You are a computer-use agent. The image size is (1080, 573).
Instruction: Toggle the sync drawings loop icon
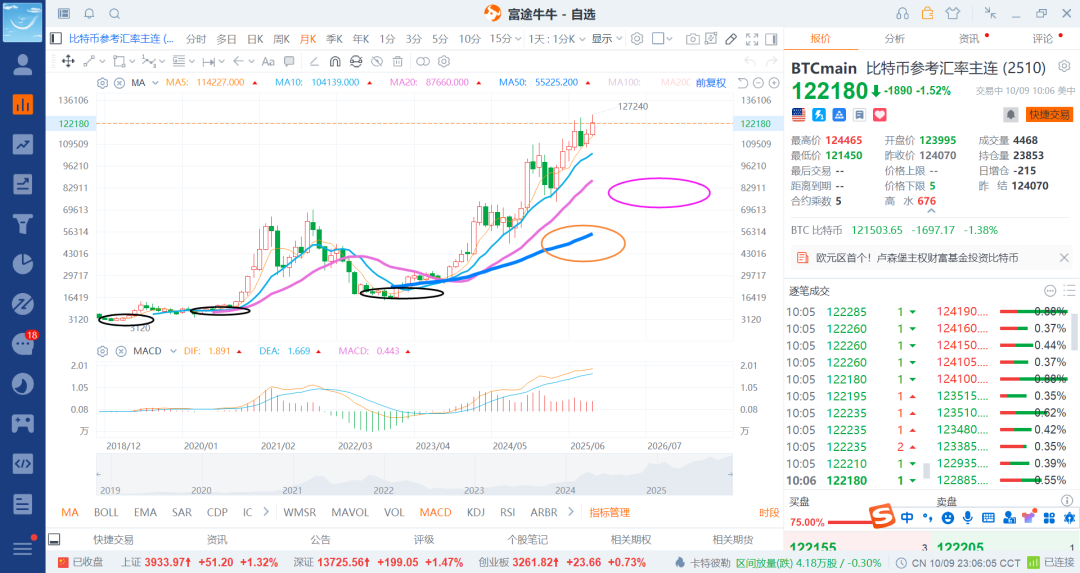(355, 61)
